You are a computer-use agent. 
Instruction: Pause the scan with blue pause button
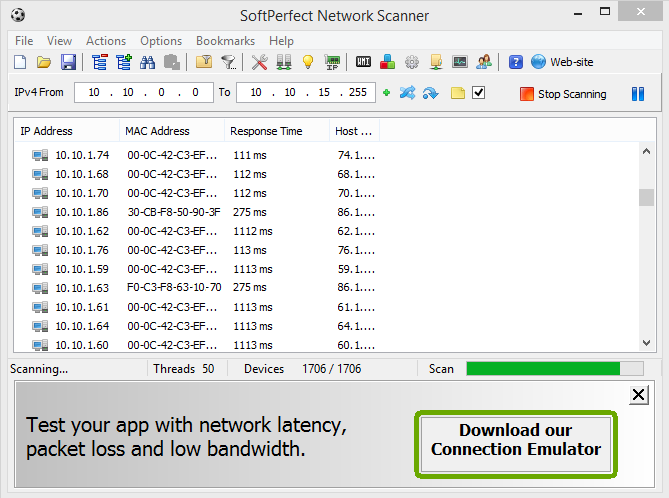(x=638, y=94)
